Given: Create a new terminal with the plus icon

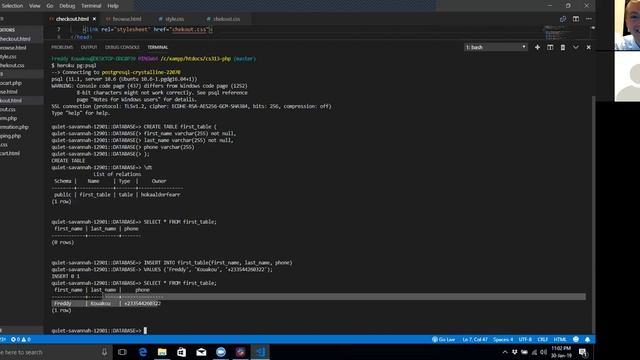Looking at the screenshot, I should point(538,47).
